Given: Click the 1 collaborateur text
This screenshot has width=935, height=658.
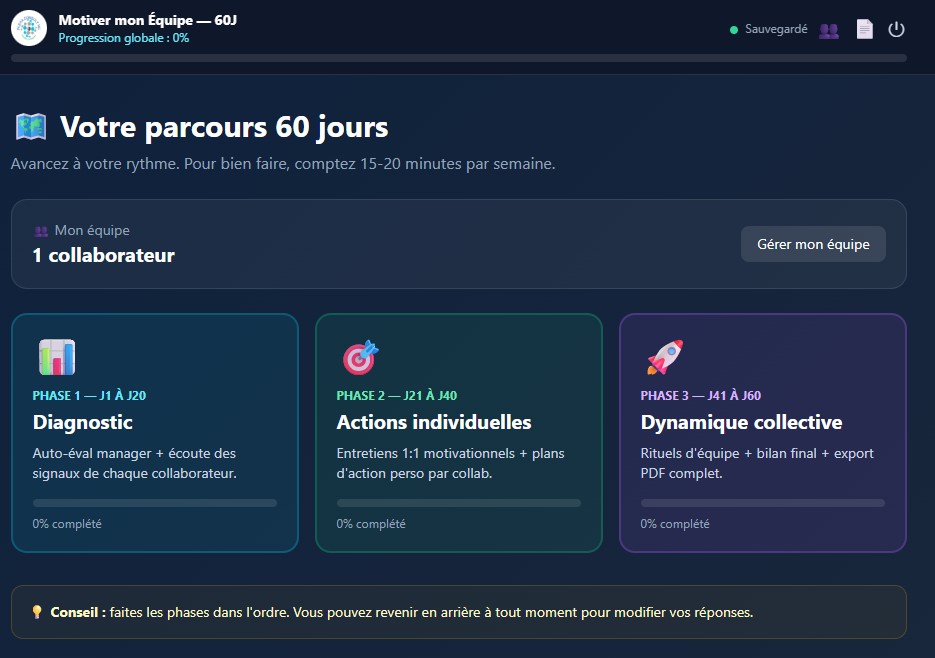Looking at the screenshot, I should [x=104, y=255].
